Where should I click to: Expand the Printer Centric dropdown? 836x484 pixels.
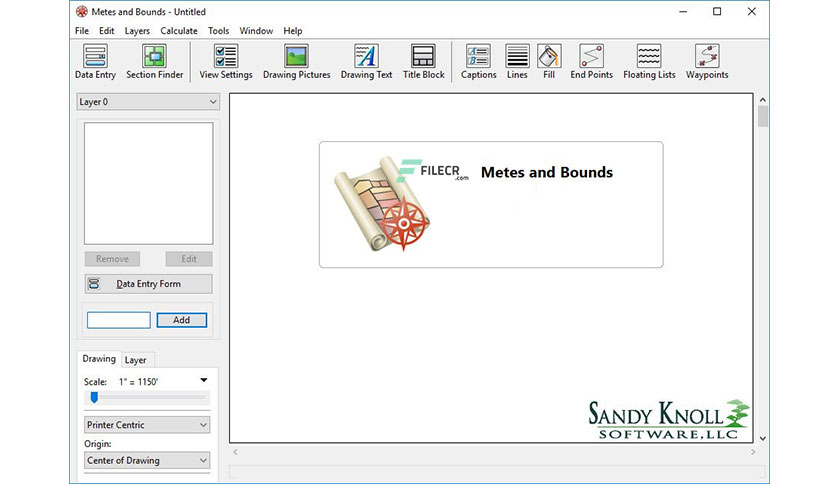(x=147, y=425)
